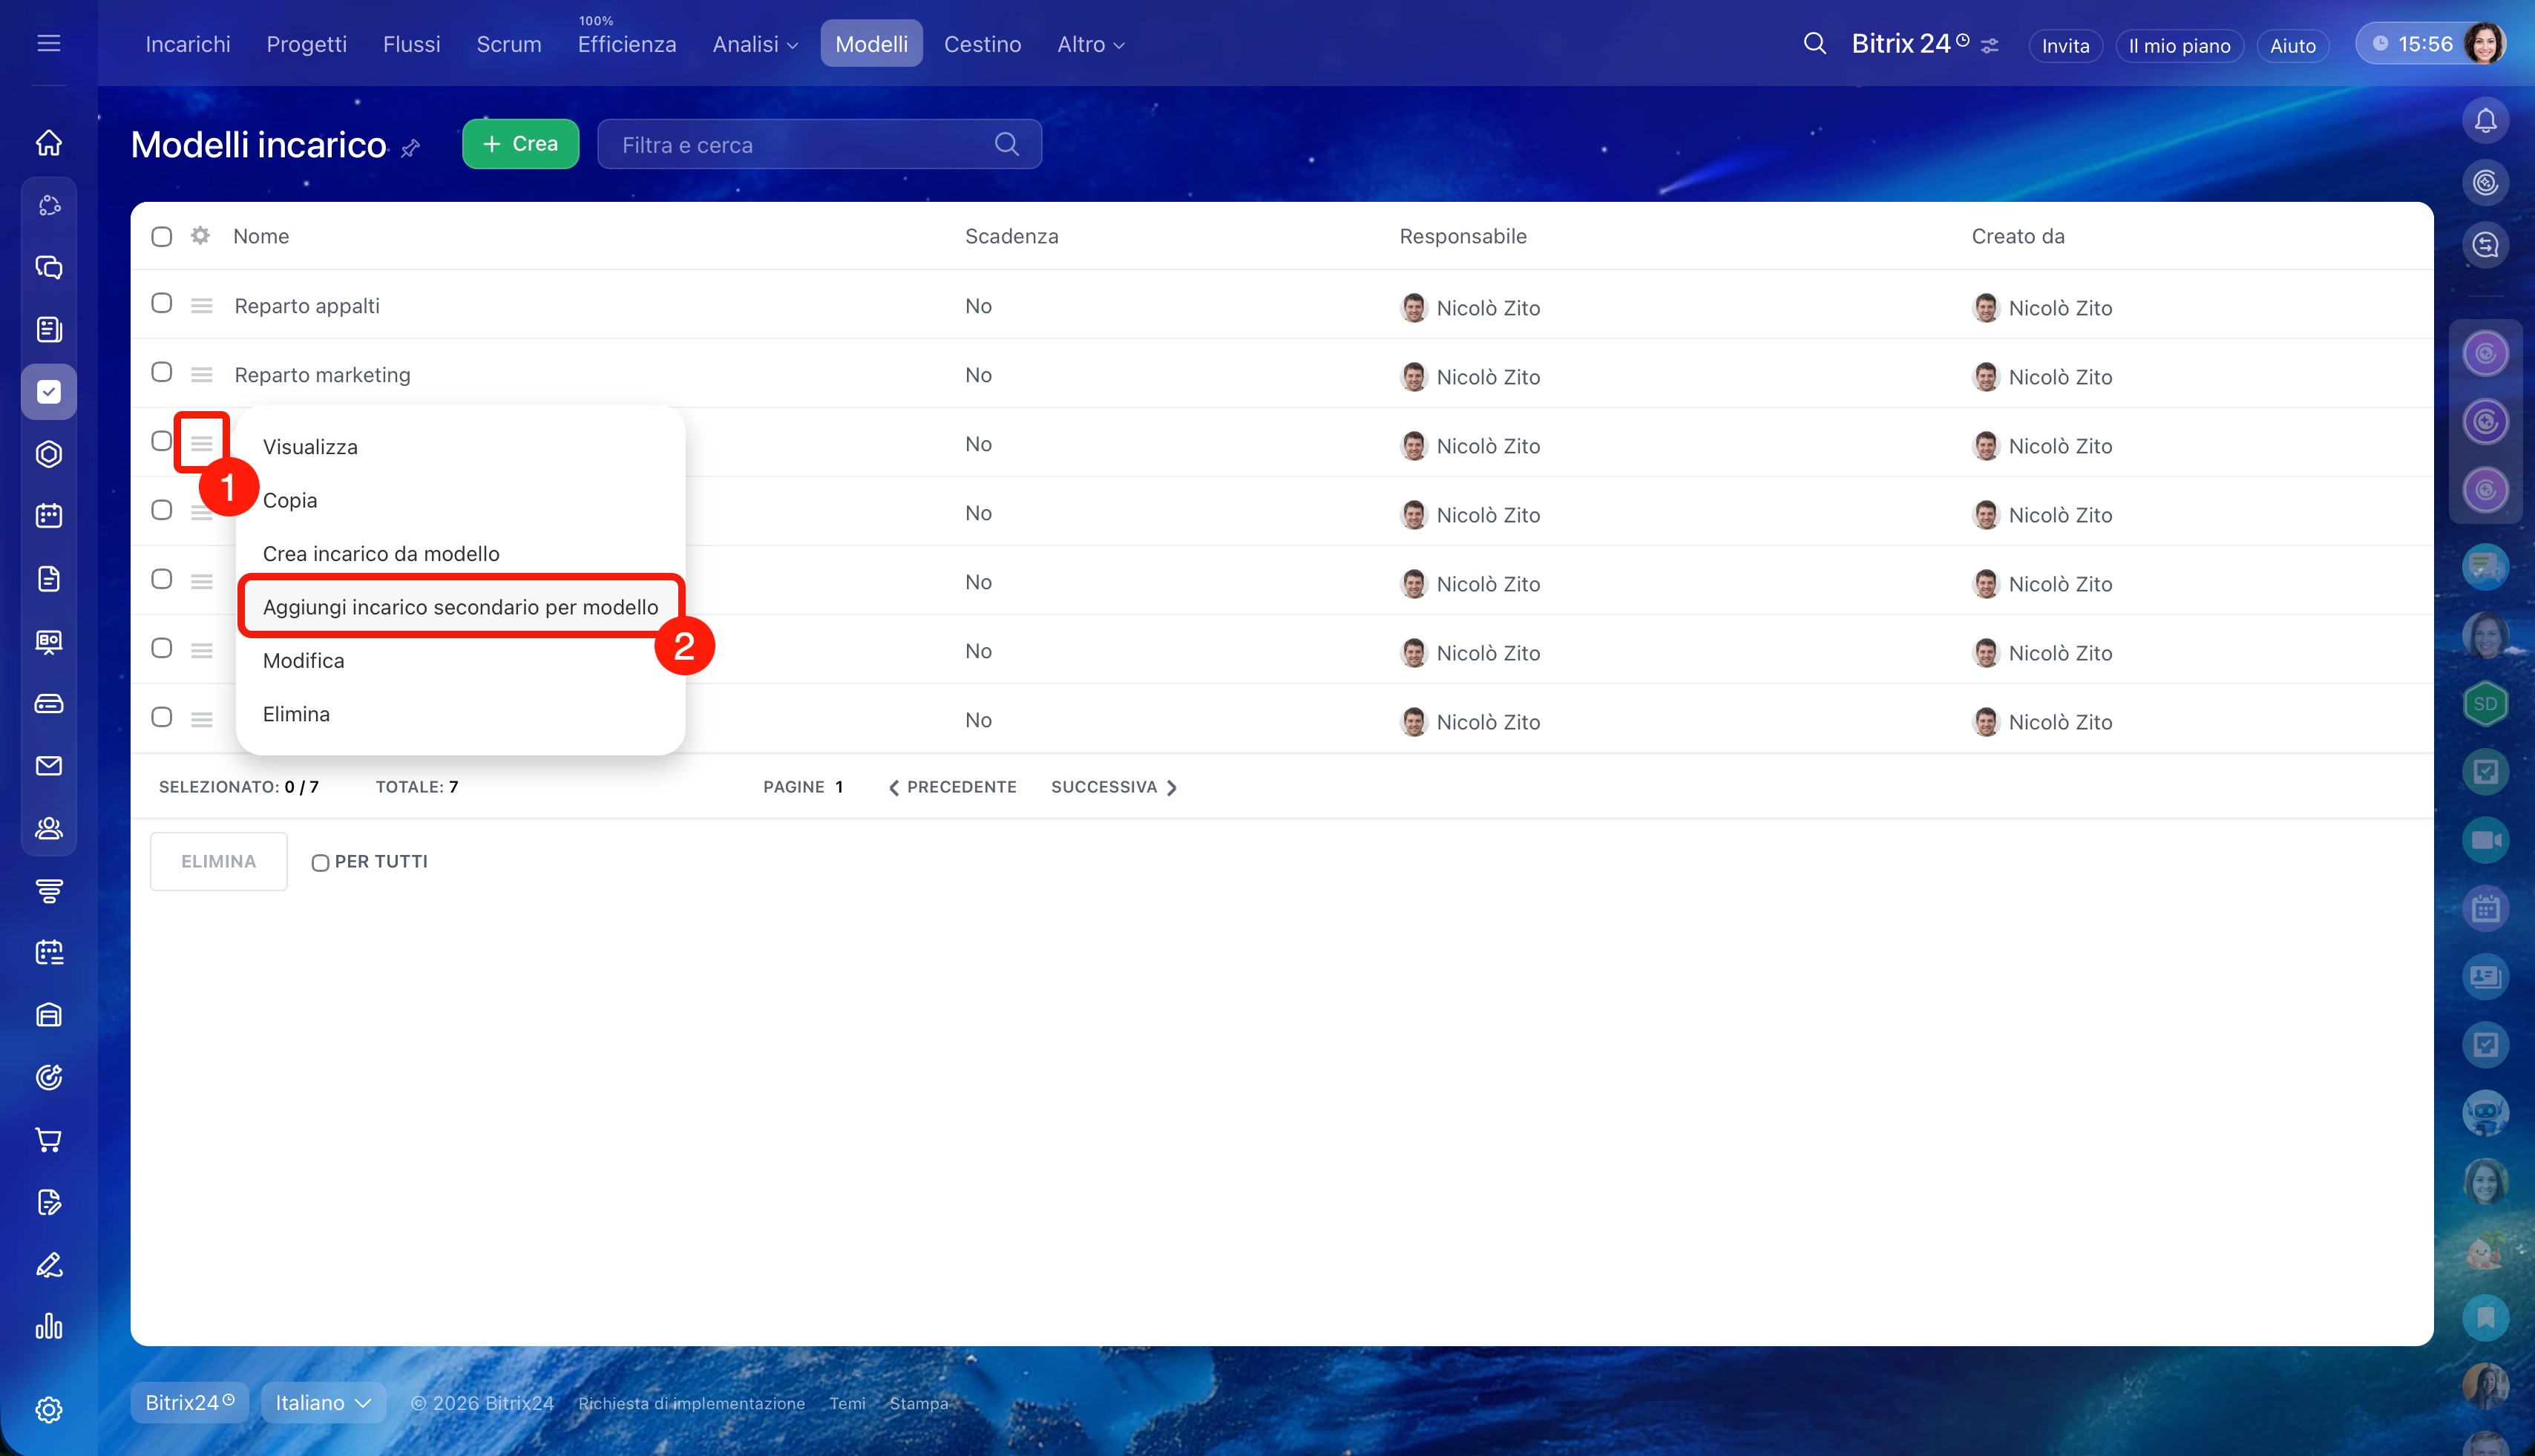2535x1456 pixels.
Task: Expand the Analisi dropdown menu
Action: pyautogui.click(x=755, y=44)
